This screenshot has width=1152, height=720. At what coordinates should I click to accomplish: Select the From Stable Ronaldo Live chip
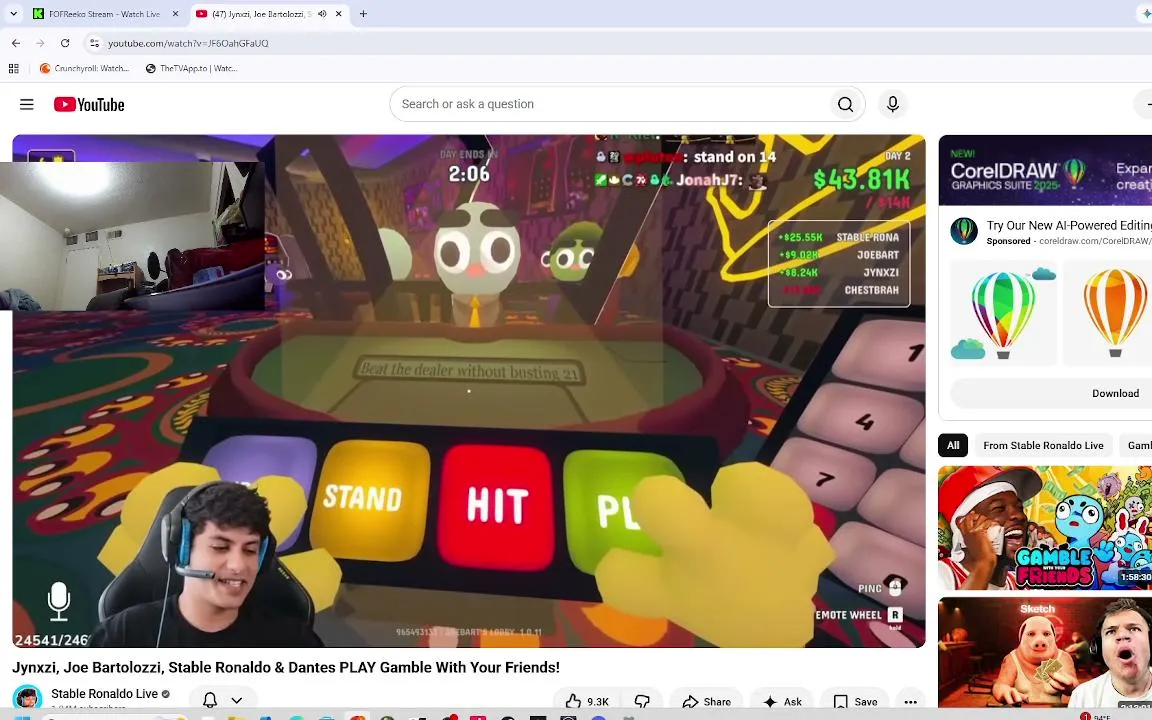point(1043,445)
